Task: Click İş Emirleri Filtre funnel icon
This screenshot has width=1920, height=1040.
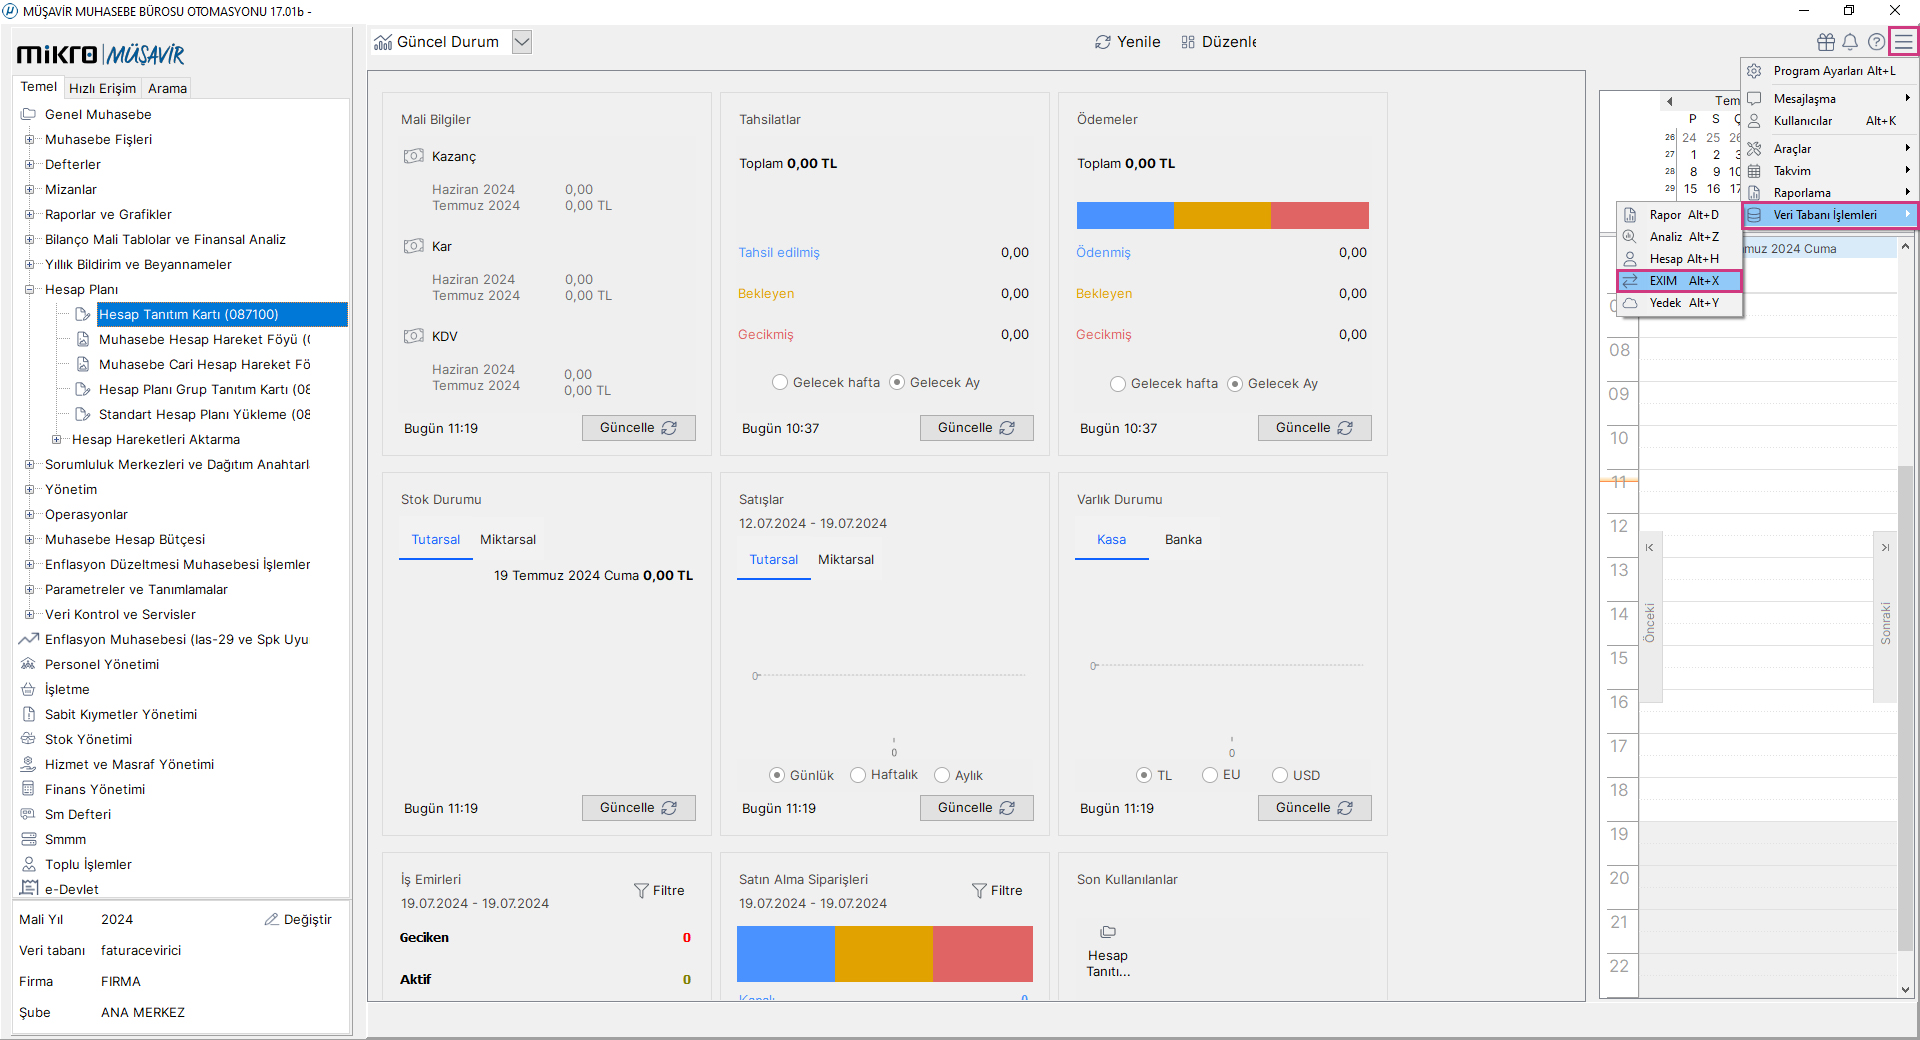Action: [x=642, y=890]
